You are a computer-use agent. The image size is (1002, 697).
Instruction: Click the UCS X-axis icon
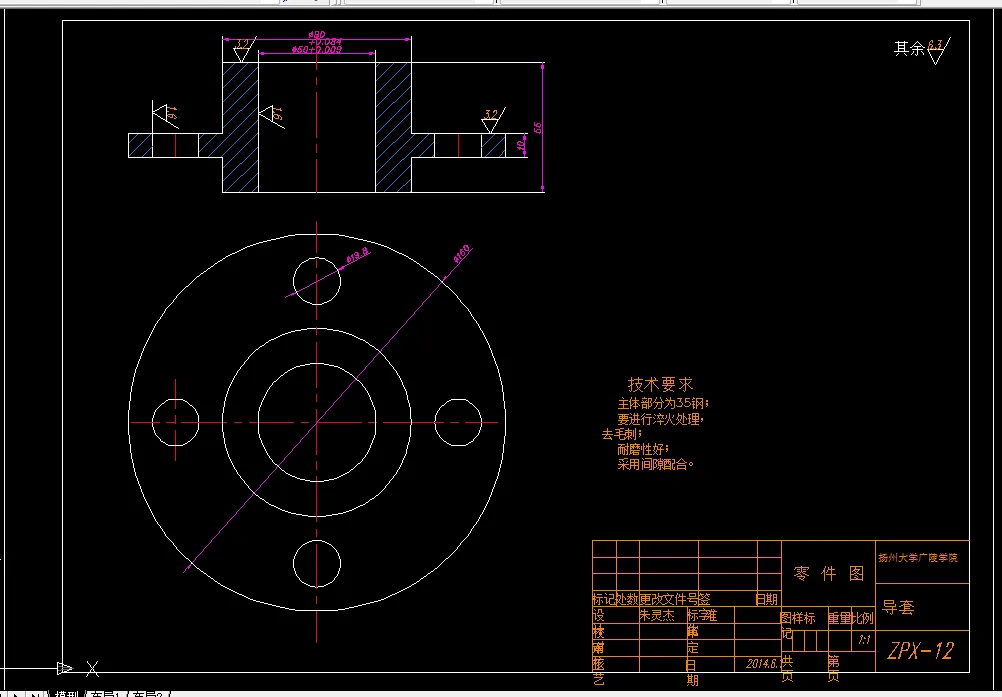93,669
